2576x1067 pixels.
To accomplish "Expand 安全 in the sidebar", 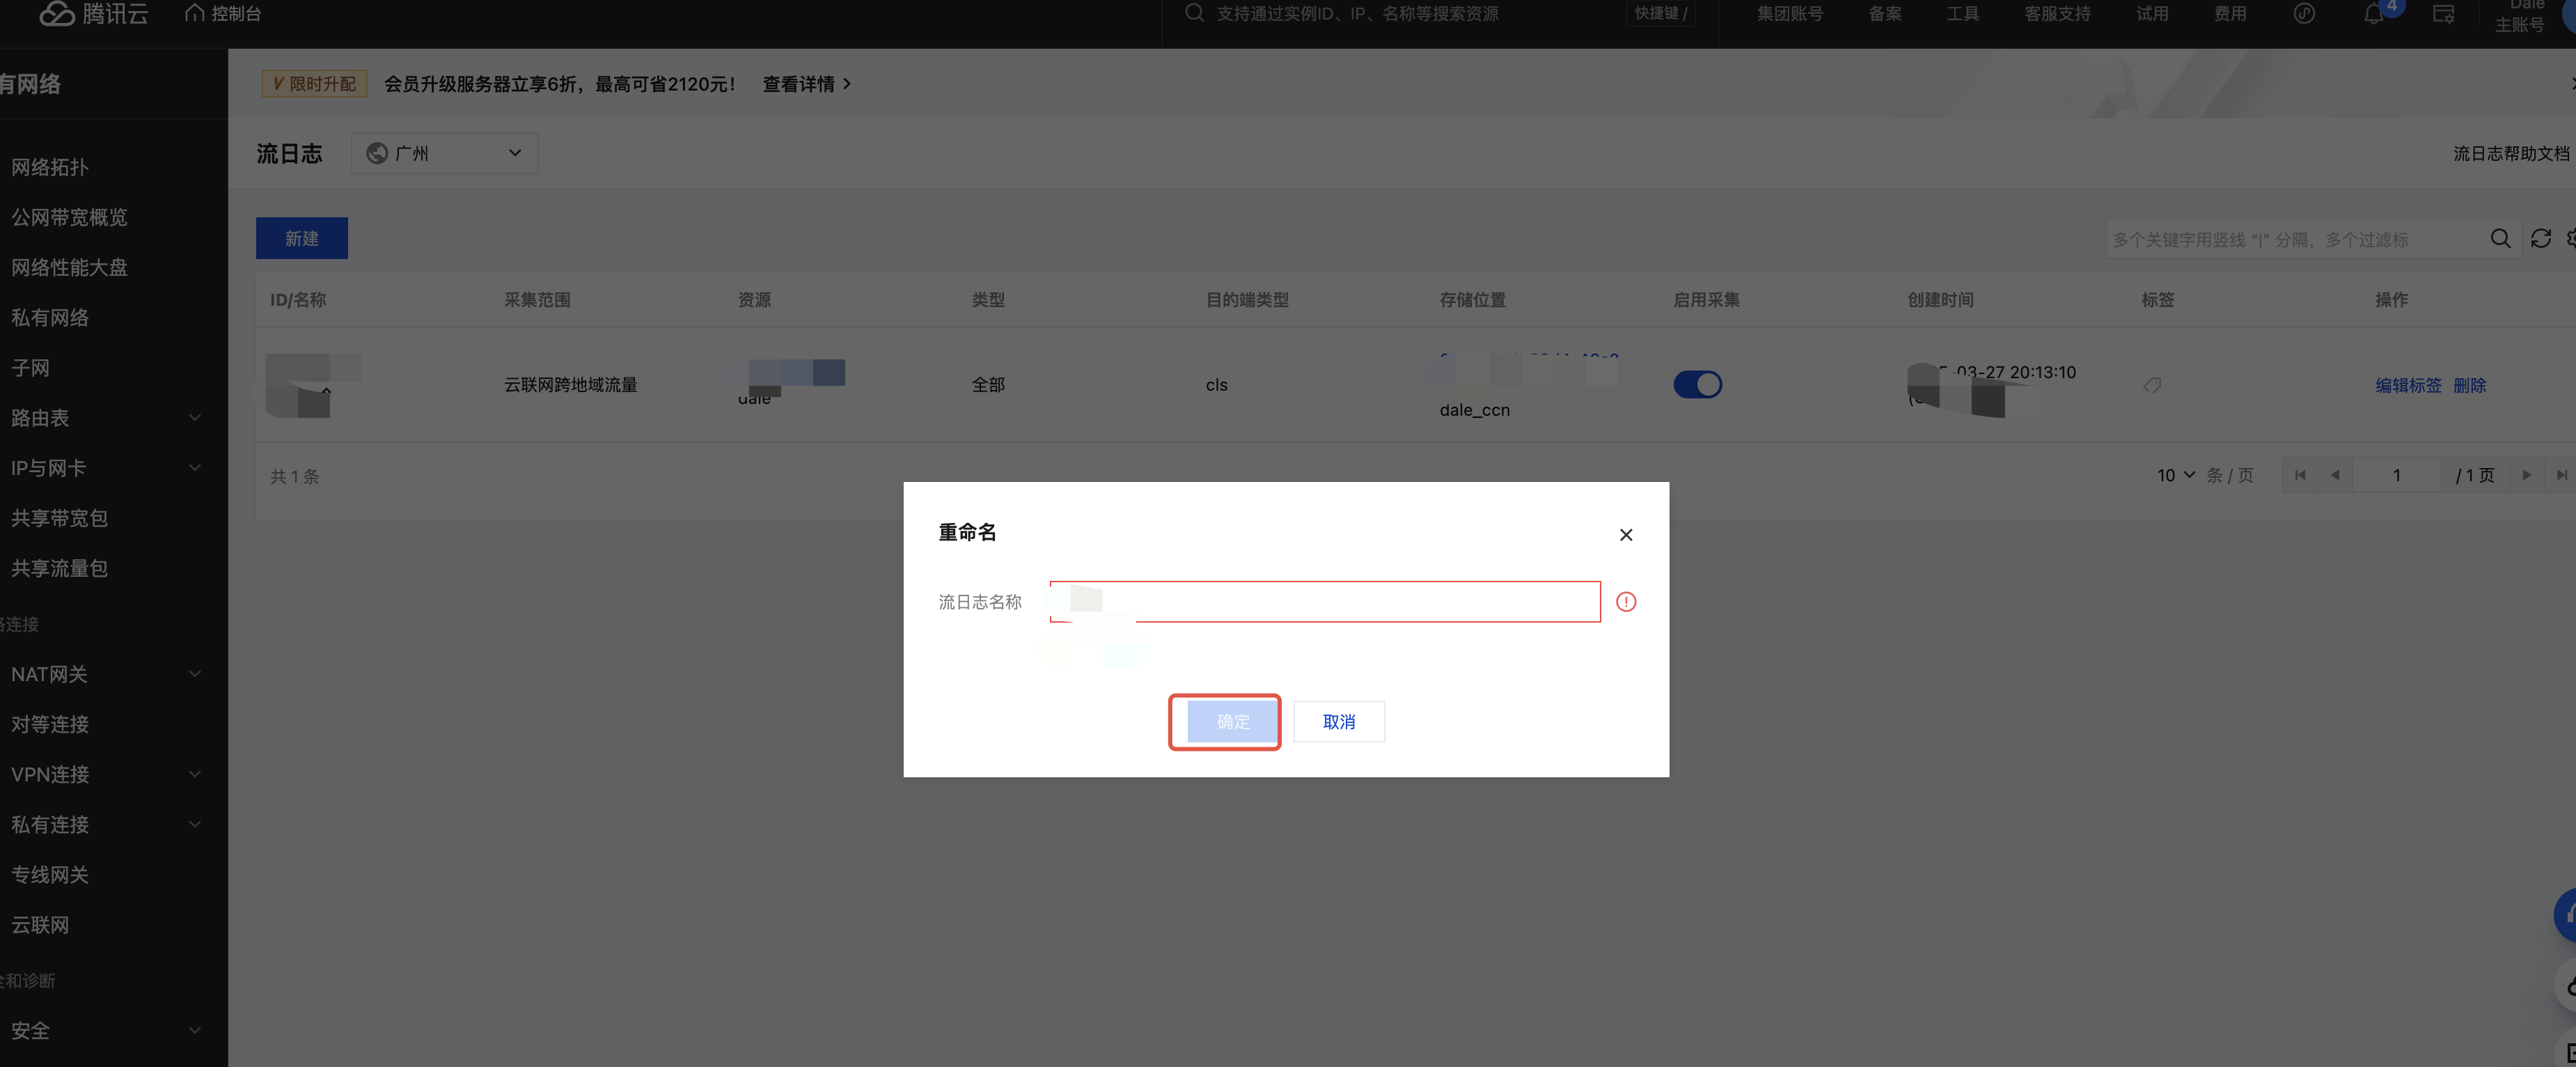I will coord(195,1030).
